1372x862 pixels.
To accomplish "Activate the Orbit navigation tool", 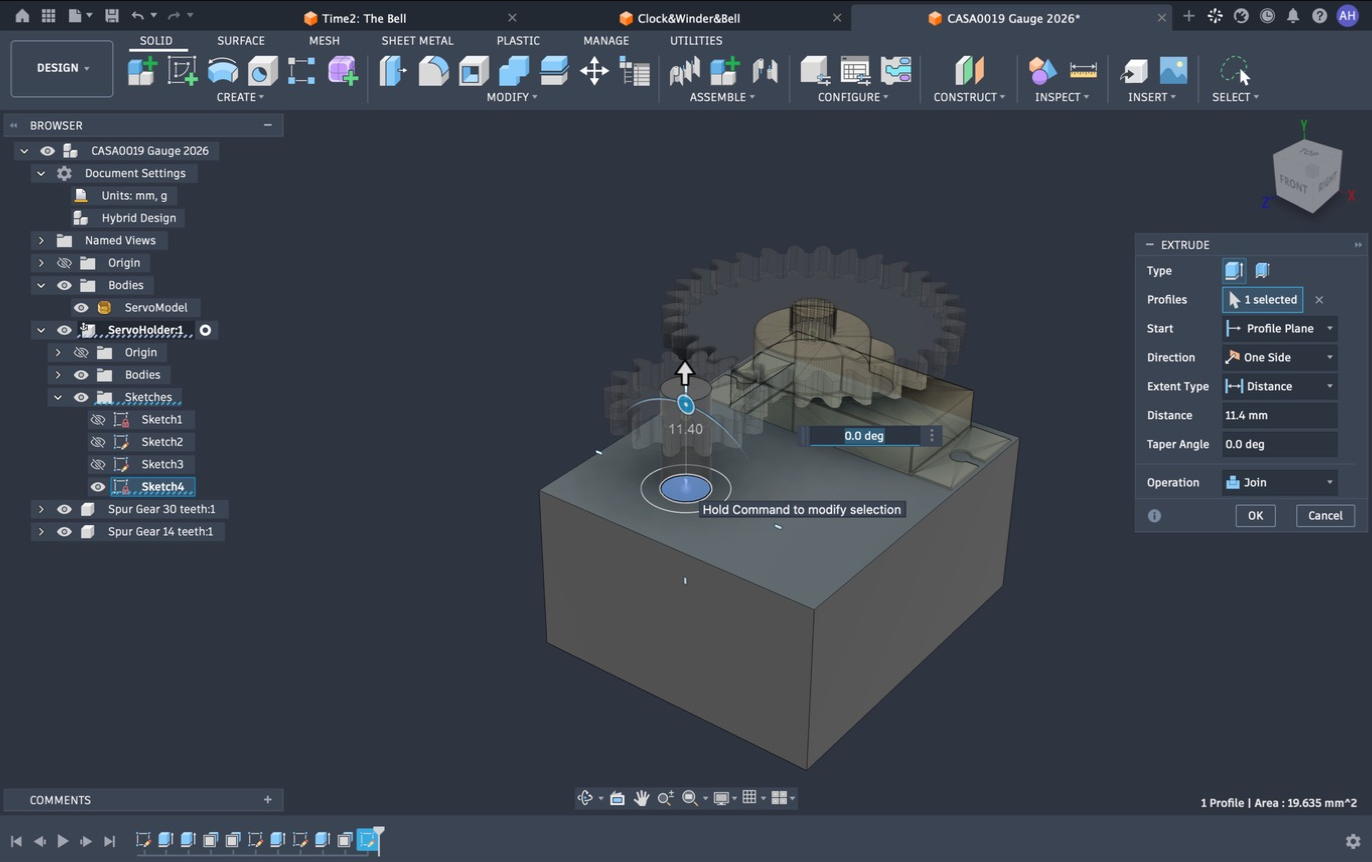I will 586,798.
